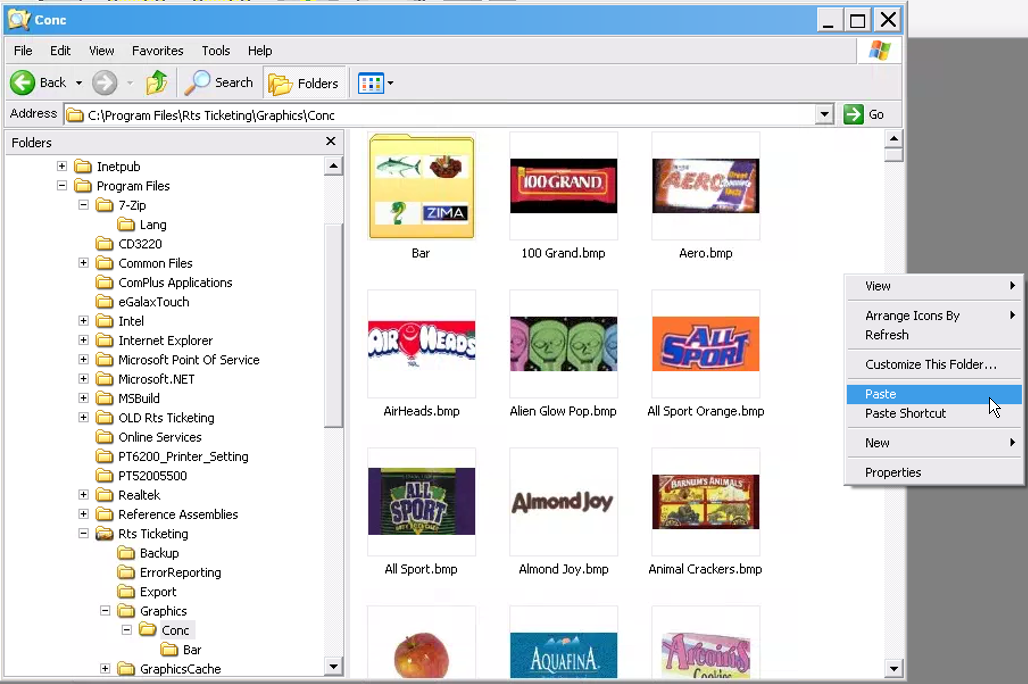Collapse the 7-Zip tree node
Viewport: 1028px width, 684px height.
point(83,205)
